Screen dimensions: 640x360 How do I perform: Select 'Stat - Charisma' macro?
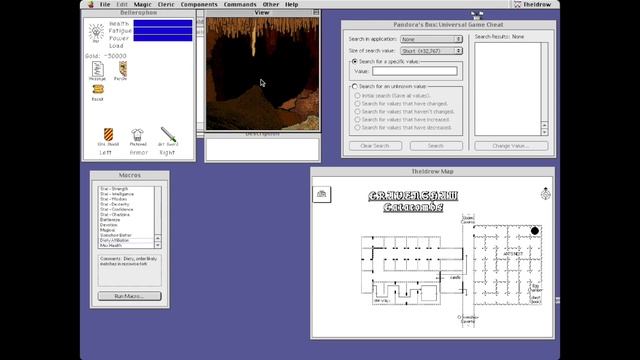pos(115,215)
